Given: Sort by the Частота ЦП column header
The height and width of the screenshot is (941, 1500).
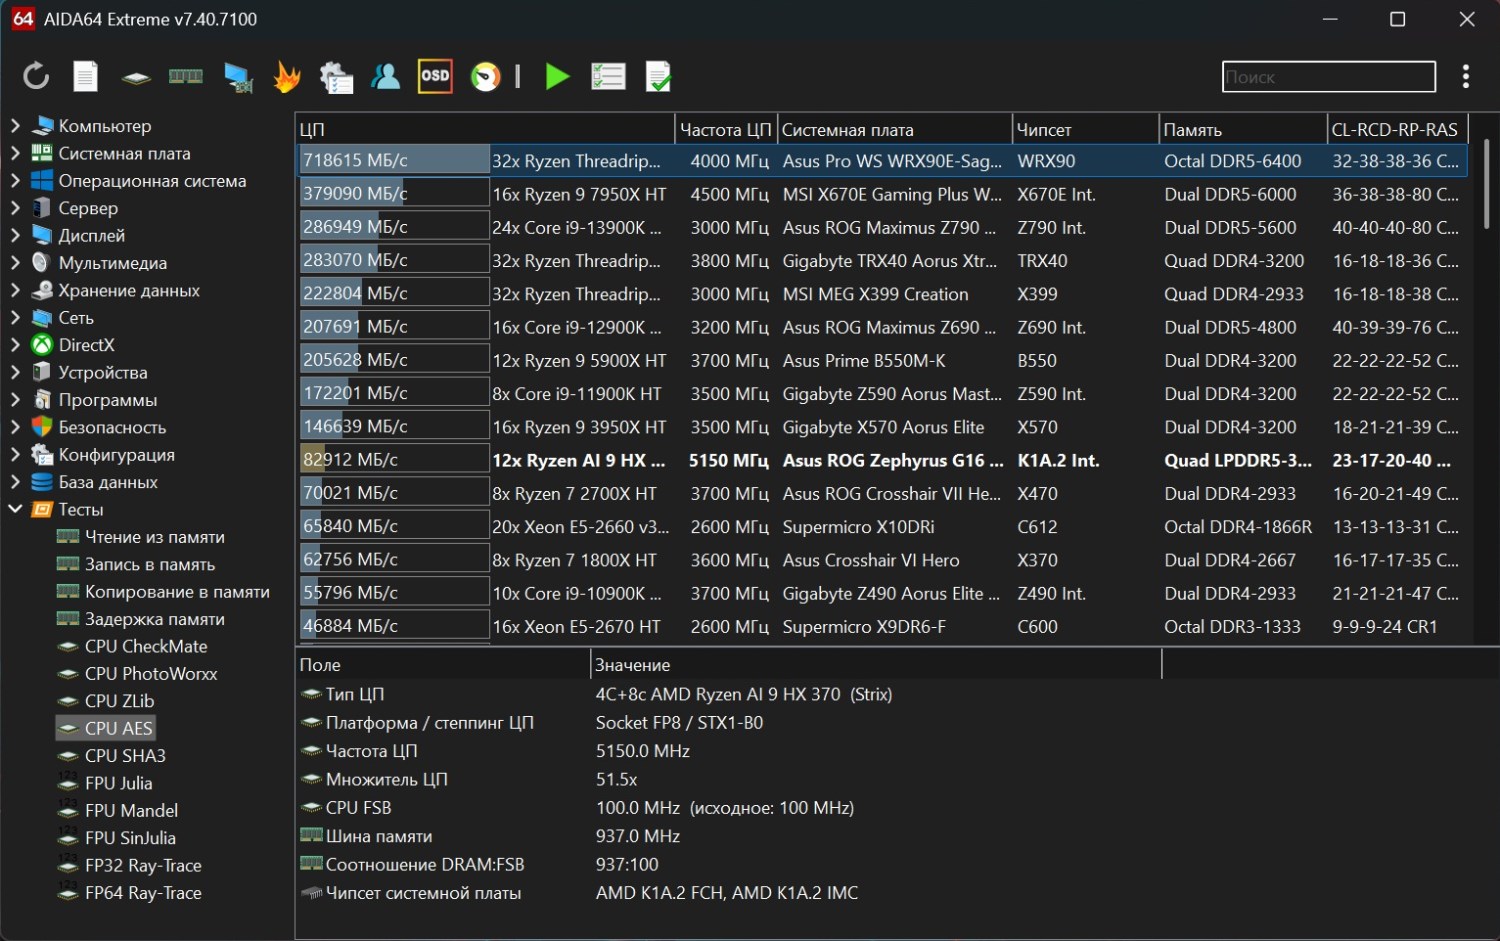Looking at the screenshot, I should 725,130.
